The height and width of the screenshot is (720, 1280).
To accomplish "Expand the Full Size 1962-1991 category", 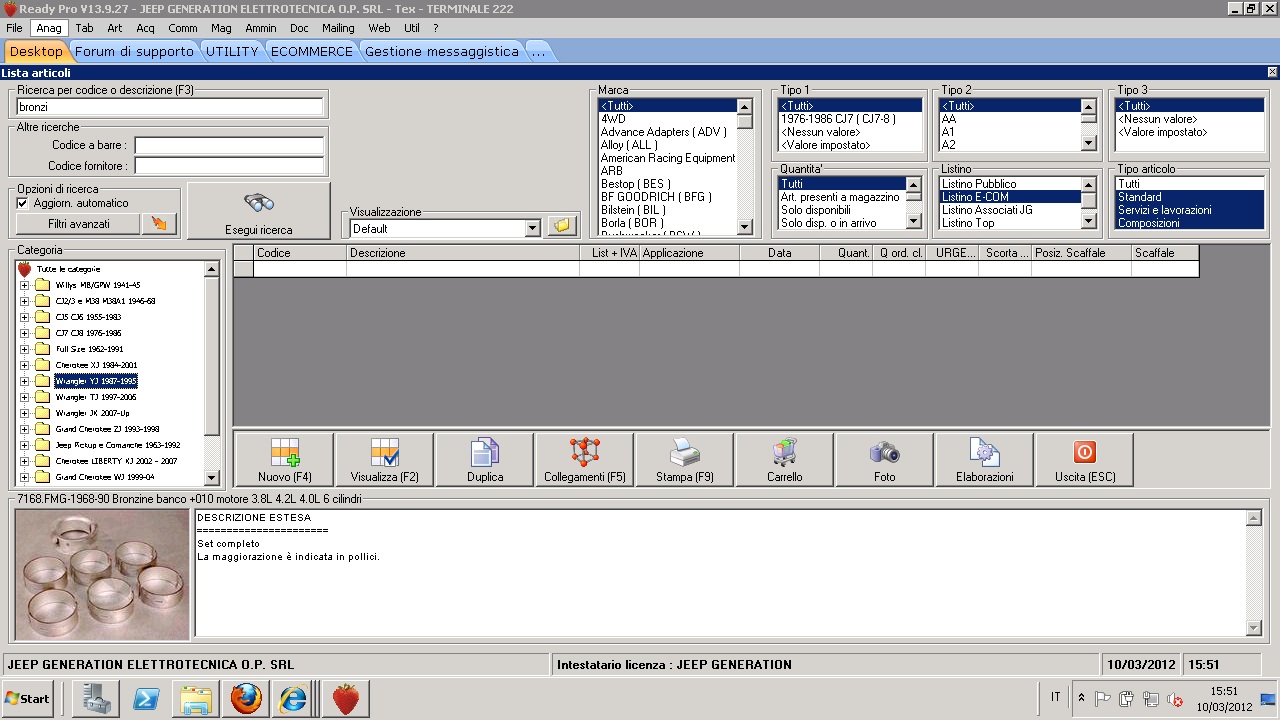I will 25,349.
